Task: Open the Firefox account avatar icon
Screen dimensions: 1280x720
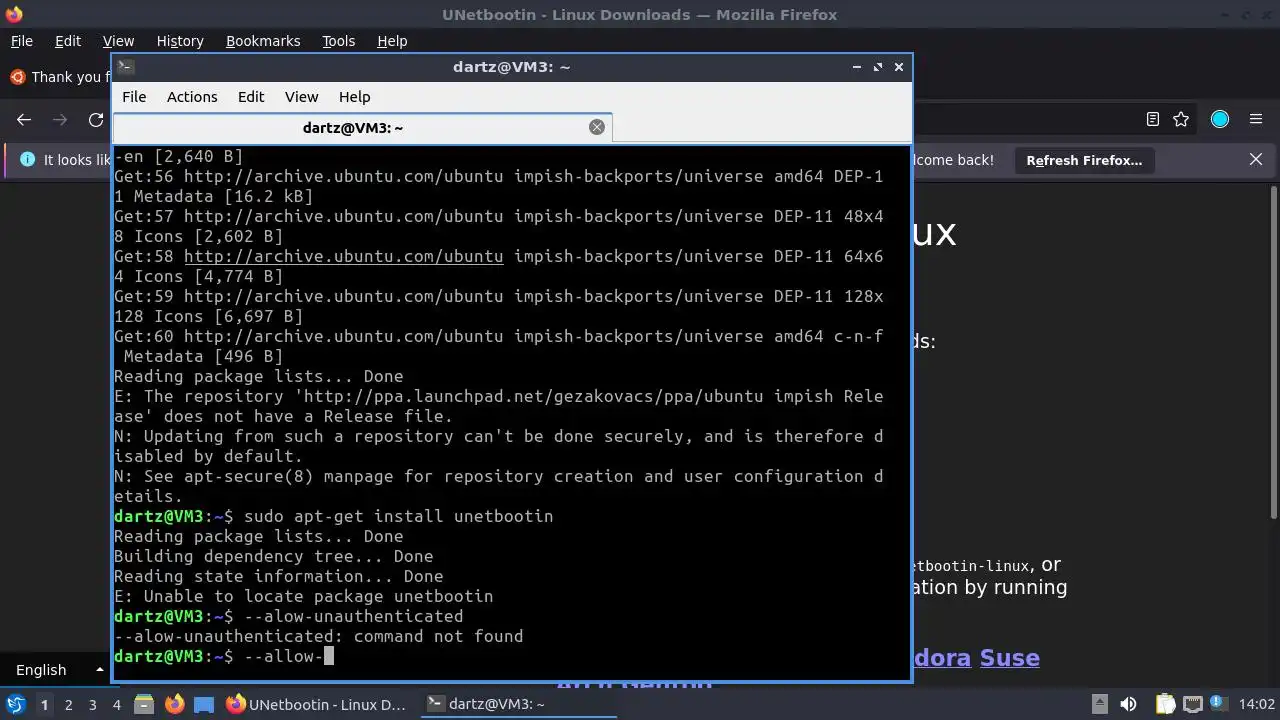Action: (x=1220, y=119)
